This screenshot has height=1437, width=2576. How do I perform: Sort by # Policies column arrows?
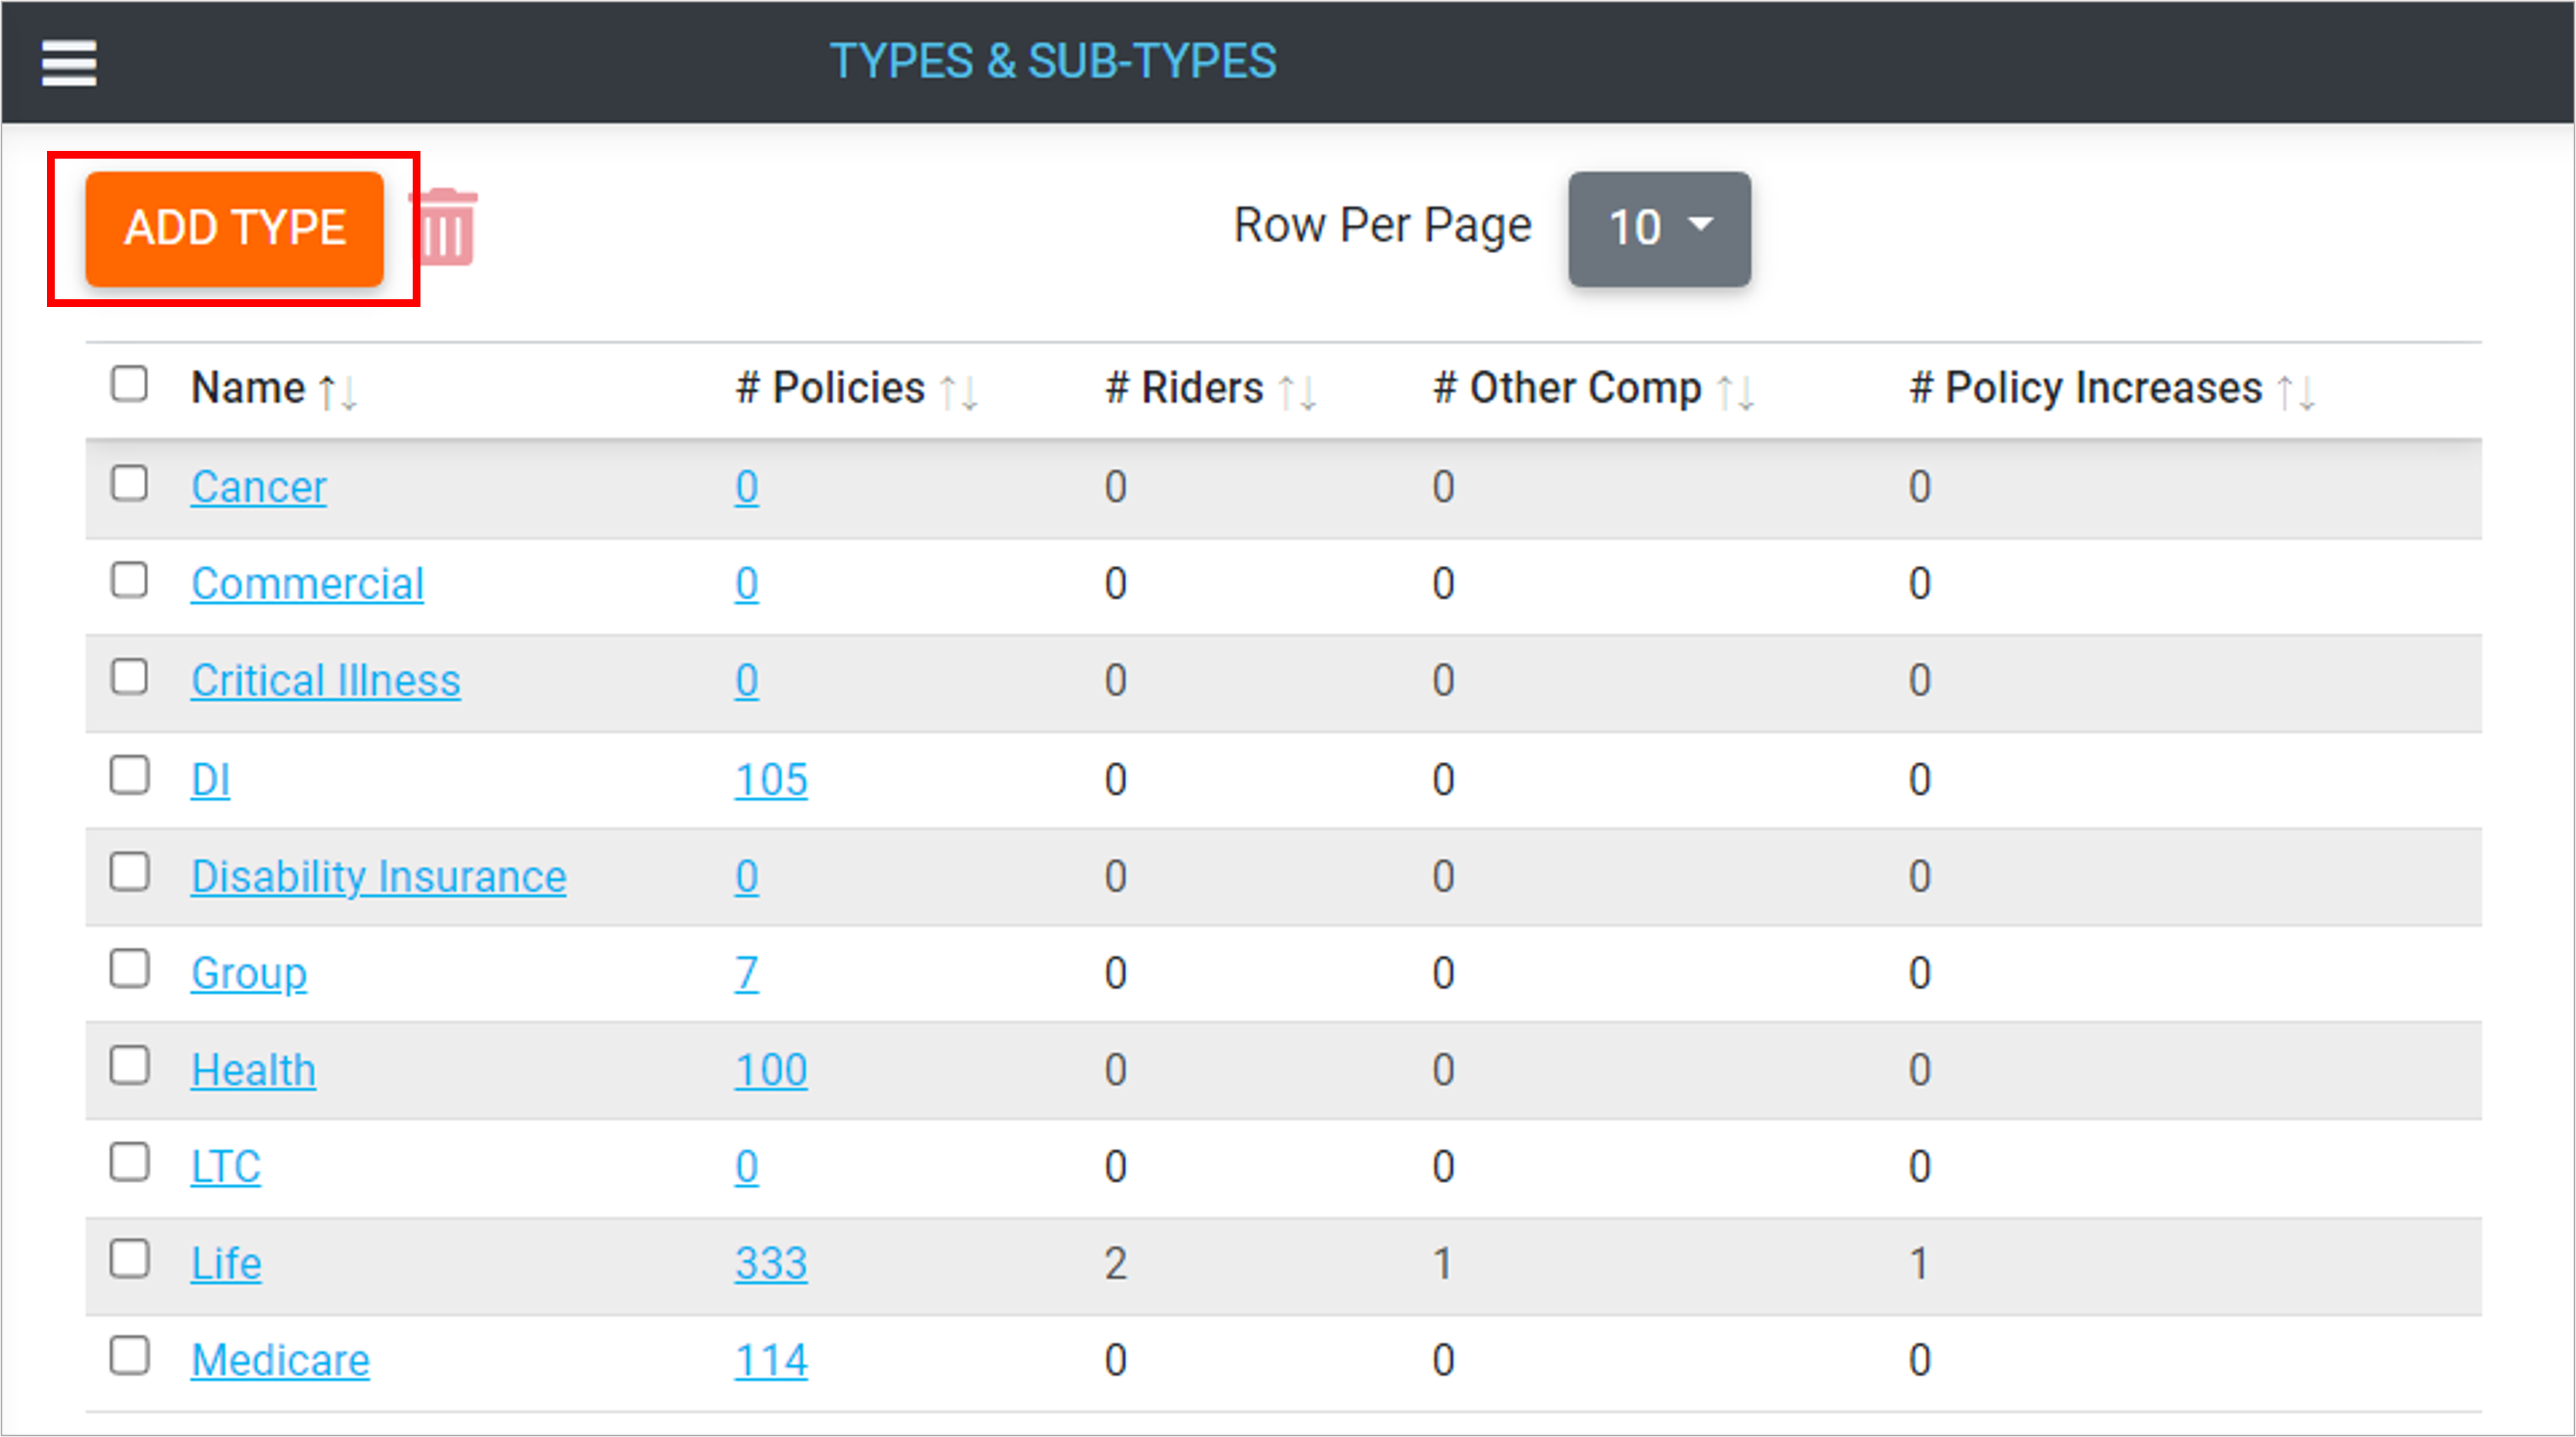point(959,391)
